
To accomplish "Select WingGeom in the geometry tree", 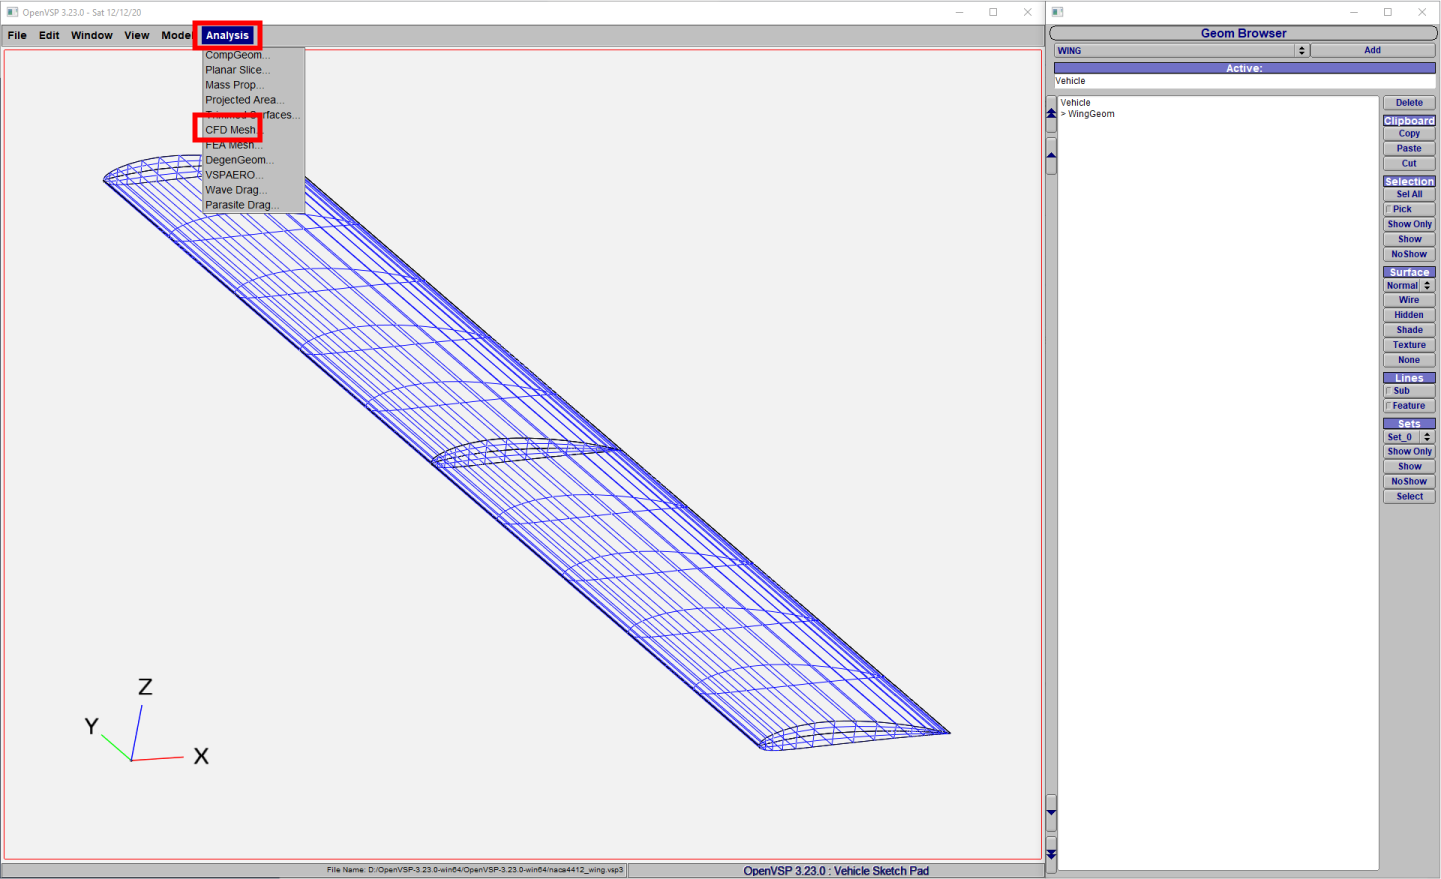I will coord(1091,114).
